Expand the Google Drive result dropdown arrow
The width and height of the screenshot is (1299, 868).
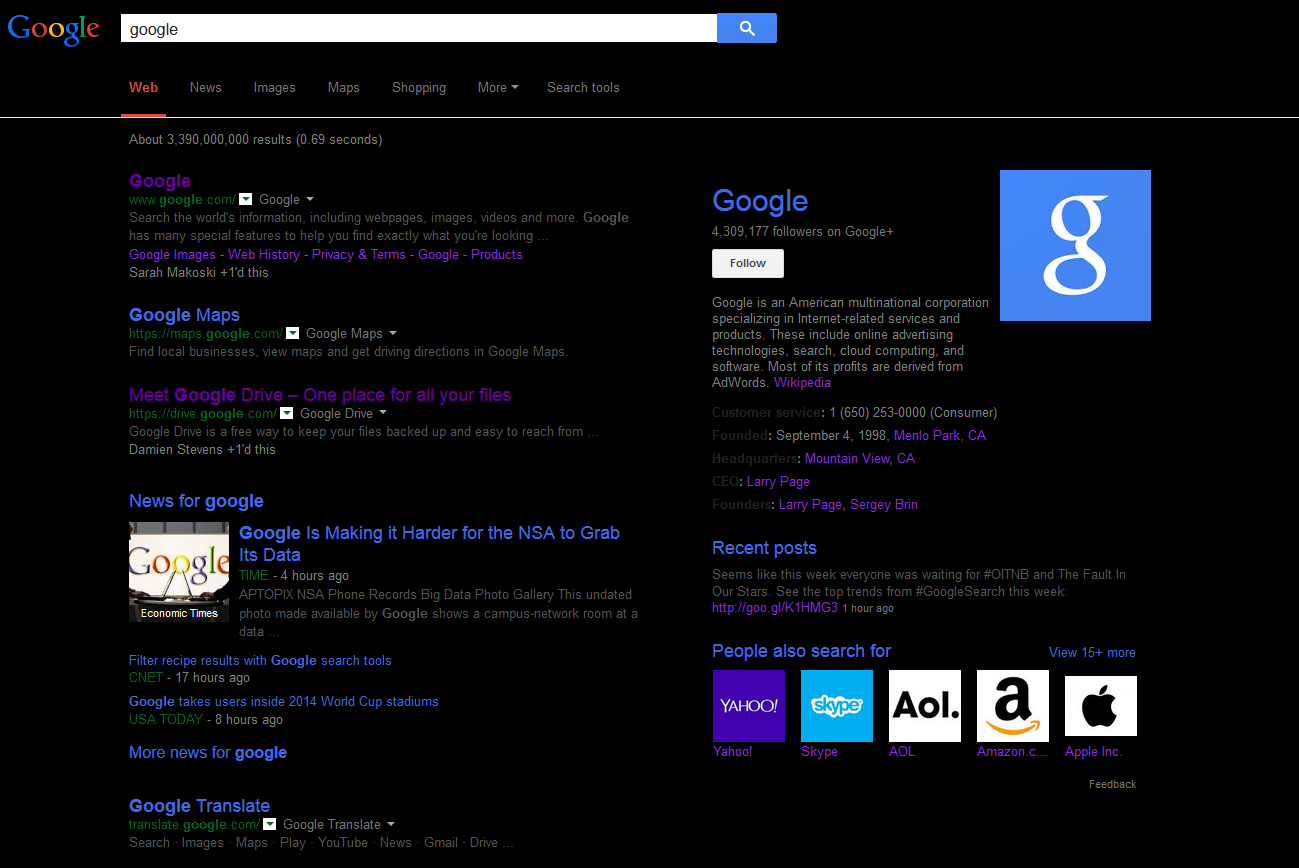(x=383, y=413)
